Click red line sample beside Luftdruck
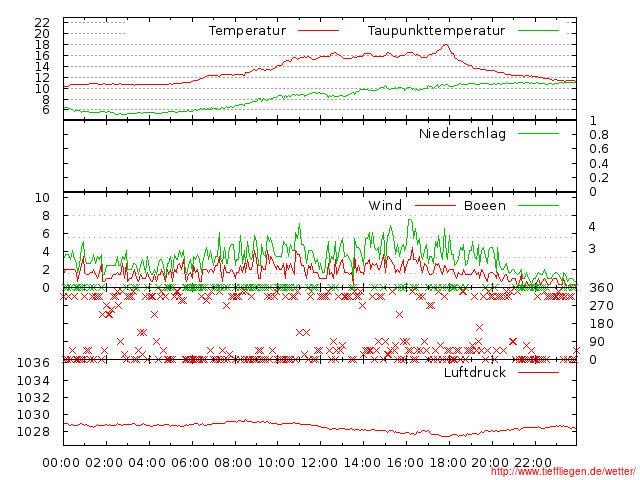The height and width of the screenshot is (480, 640). coord(538,372)
